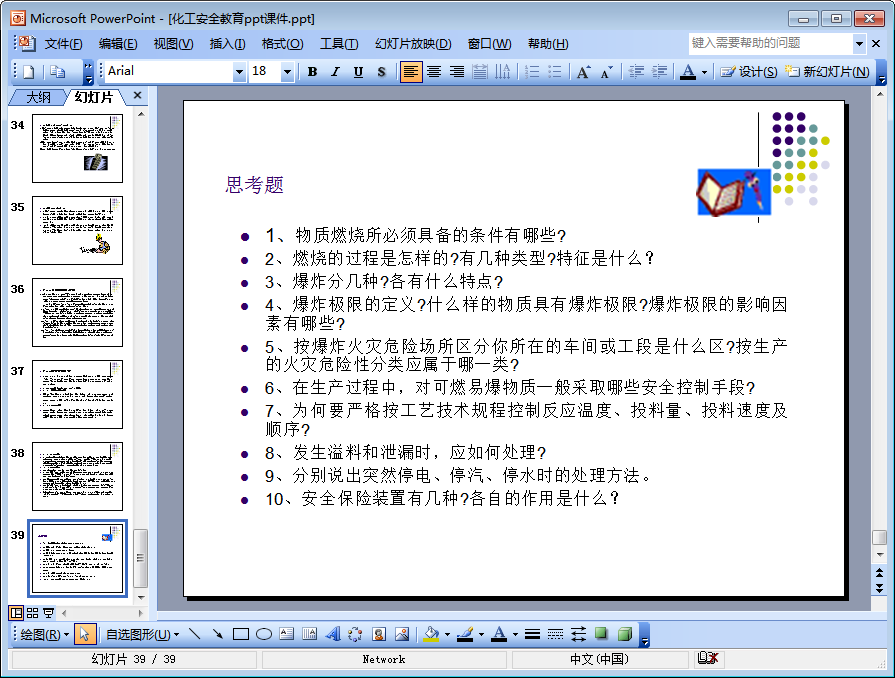Insert a horizontal text box
895x678 pixels.
(x=287, y=634)
